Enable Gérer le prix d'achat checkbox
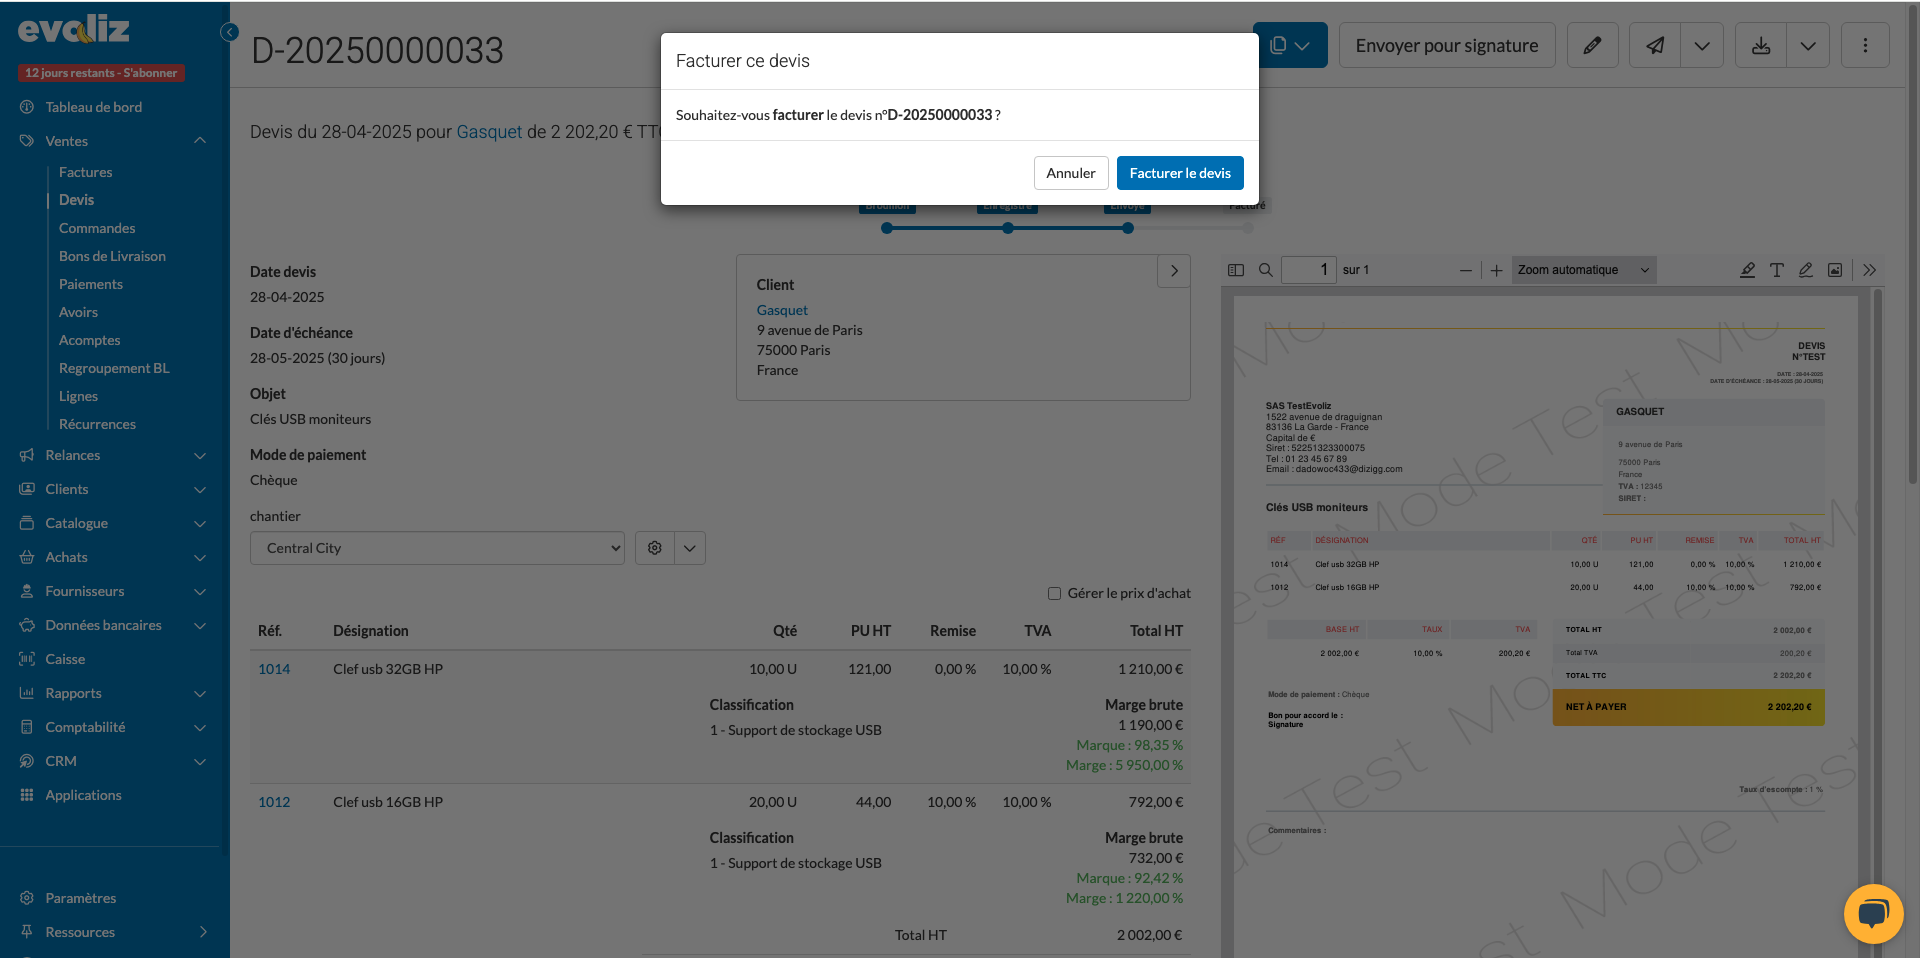Screen dimensions: 1920x958 1054,593
